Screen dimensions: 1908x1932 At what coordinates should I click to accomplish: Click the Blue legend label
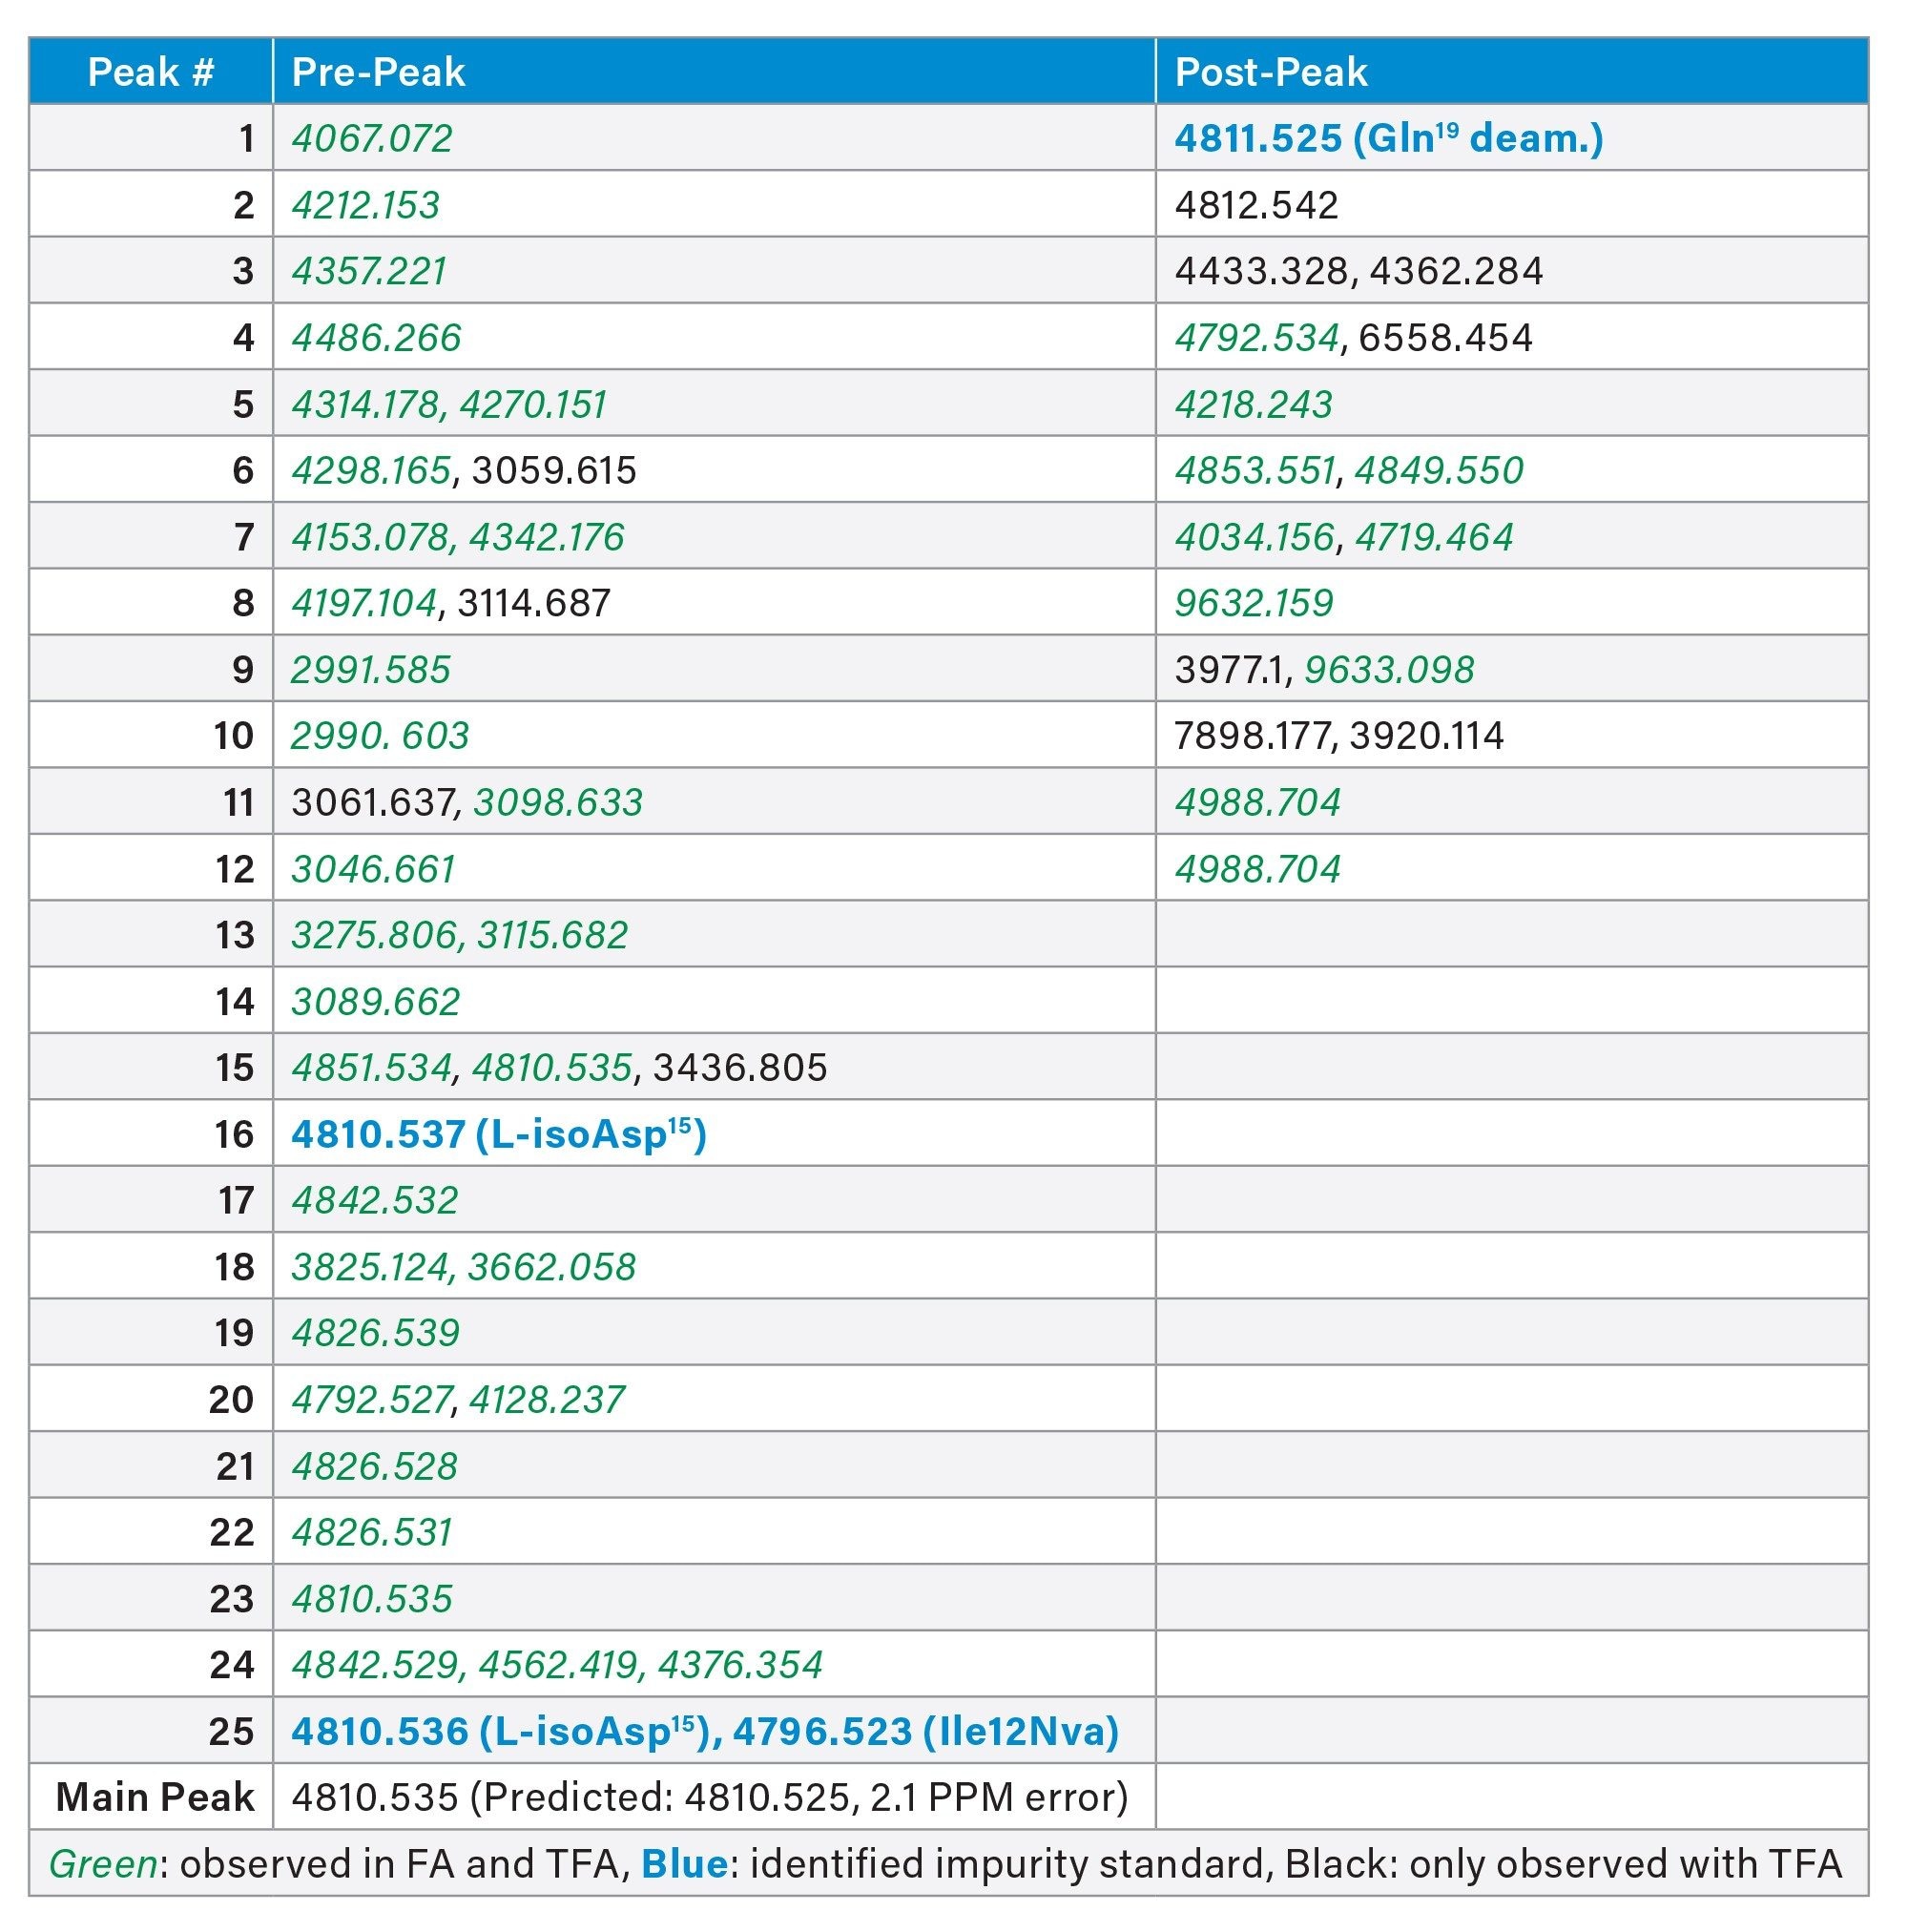click(684, 1864)
